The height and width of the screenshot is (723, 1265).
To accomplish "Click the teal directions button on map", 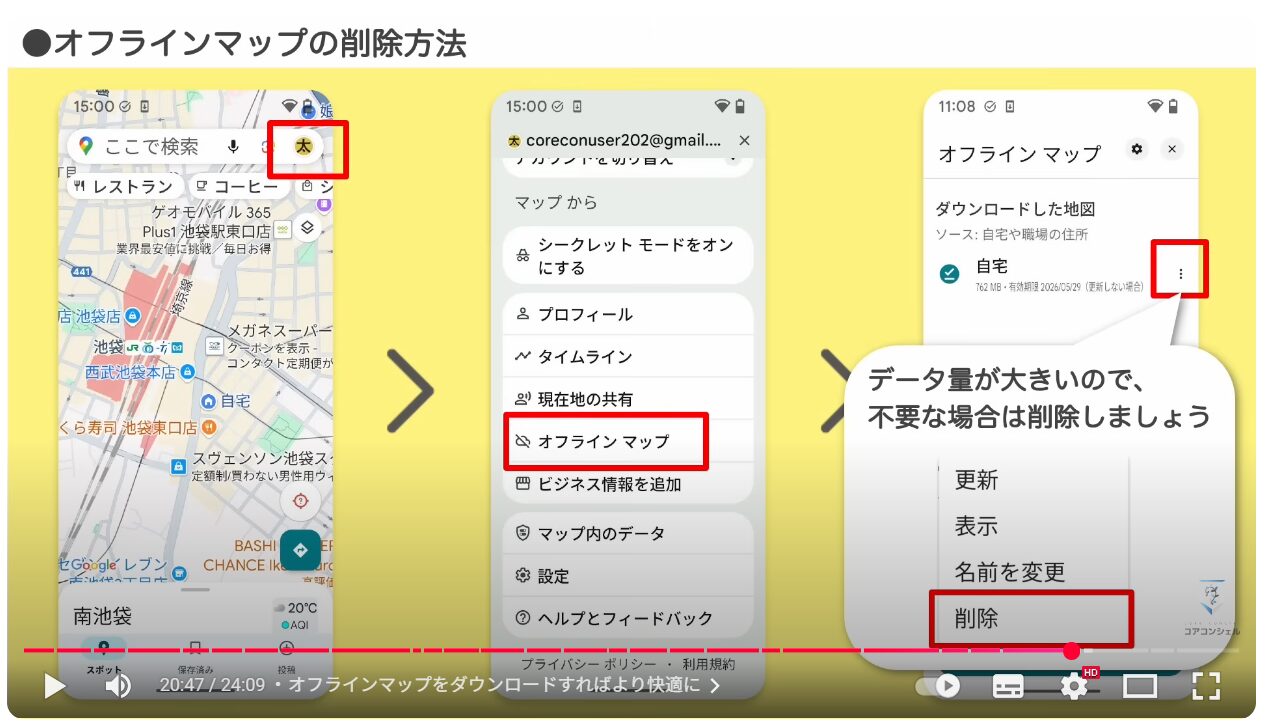I will tap(300, 550).
